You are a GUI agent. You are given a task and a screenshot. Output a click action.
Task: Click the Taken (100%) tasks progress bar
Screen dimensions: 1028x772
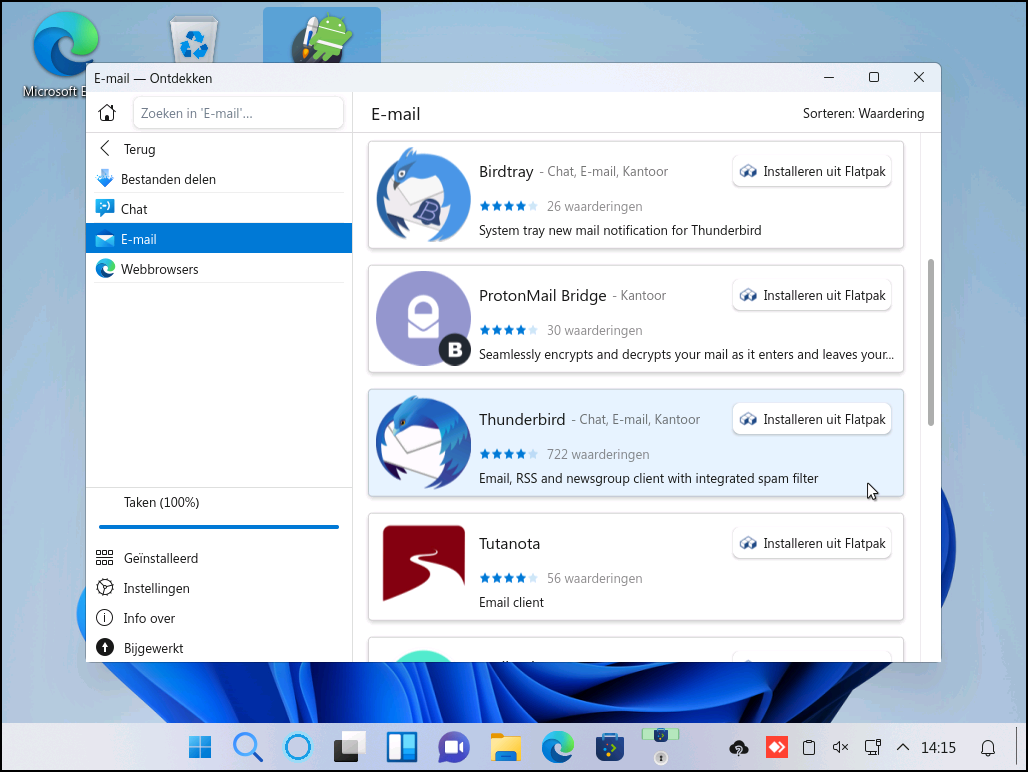[x=219, y=526]
